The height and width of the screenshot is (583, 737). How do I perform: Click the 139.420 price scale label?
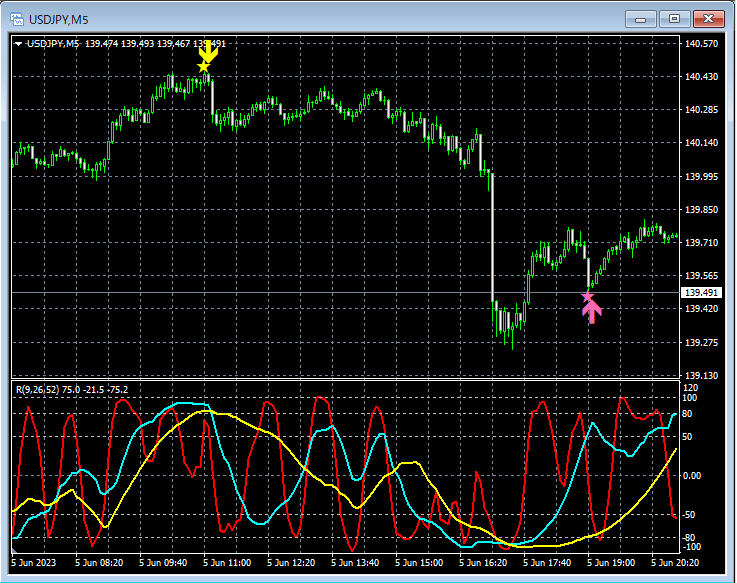coord(701,308)
